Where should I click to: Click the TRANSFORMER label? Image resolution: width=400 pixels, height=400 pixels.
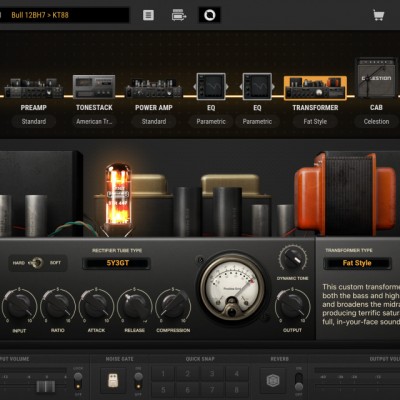coord(315,108)
